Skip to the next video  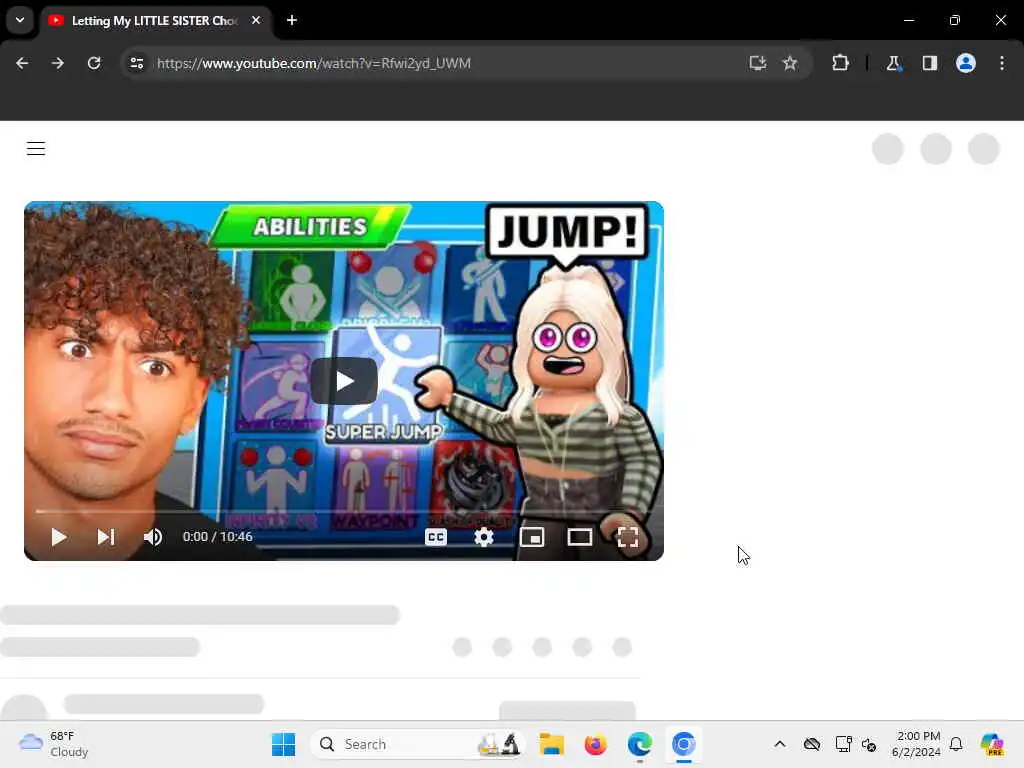pos(106,537)
